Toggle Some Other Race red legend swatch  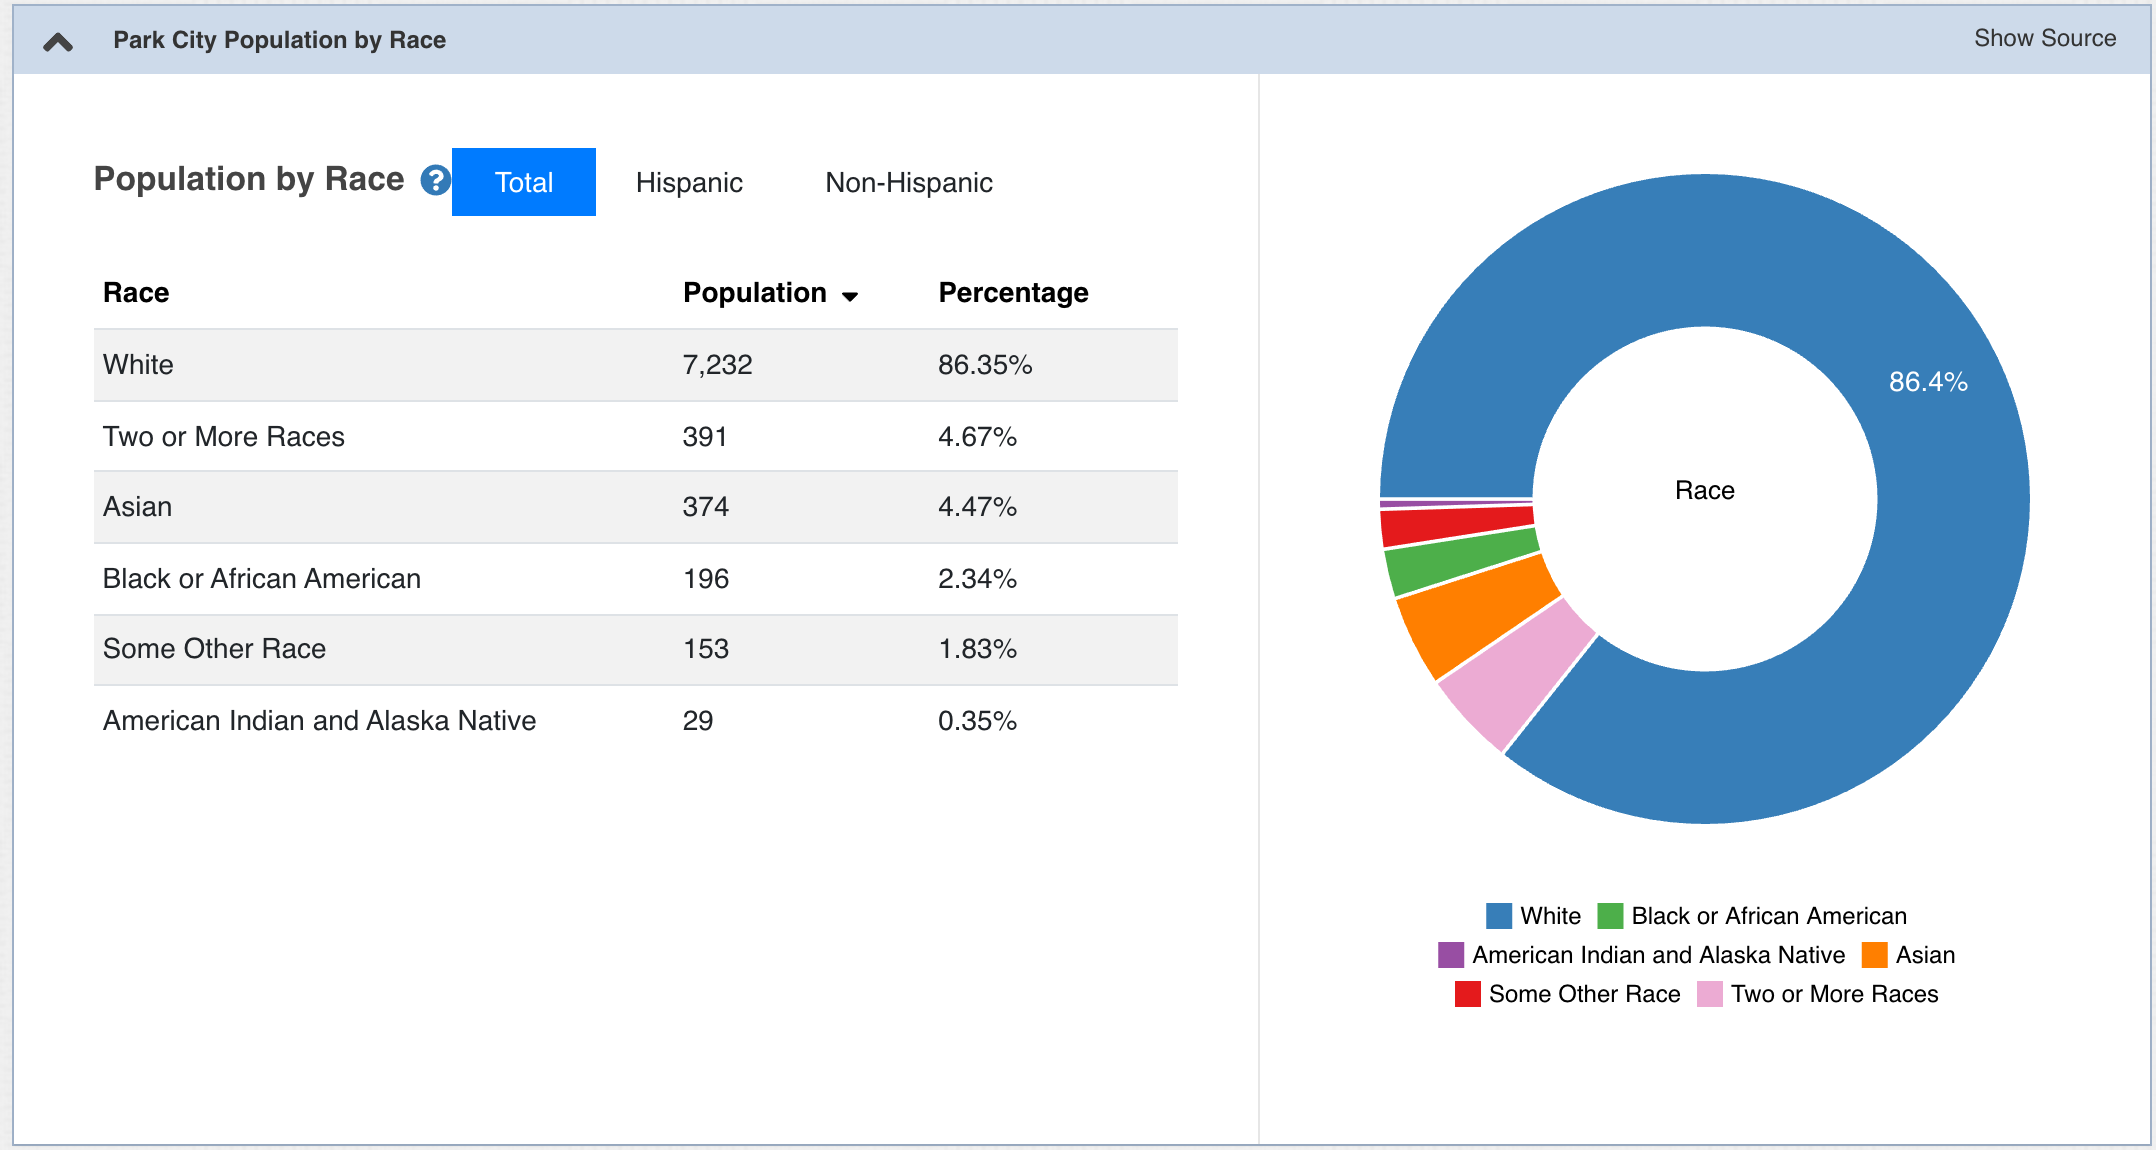click(1467, 994)
